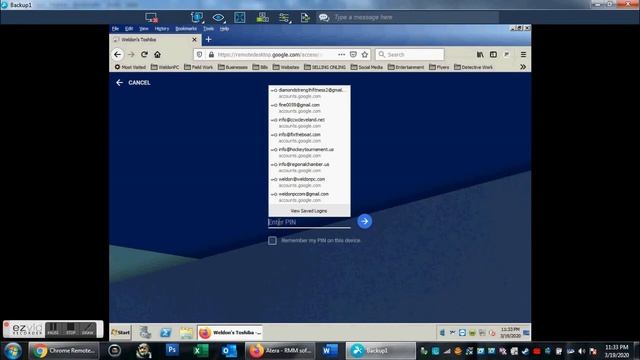
Task: Open the Tools menu in Firefox
Action: pyautogui.click(x=208, y=29)
